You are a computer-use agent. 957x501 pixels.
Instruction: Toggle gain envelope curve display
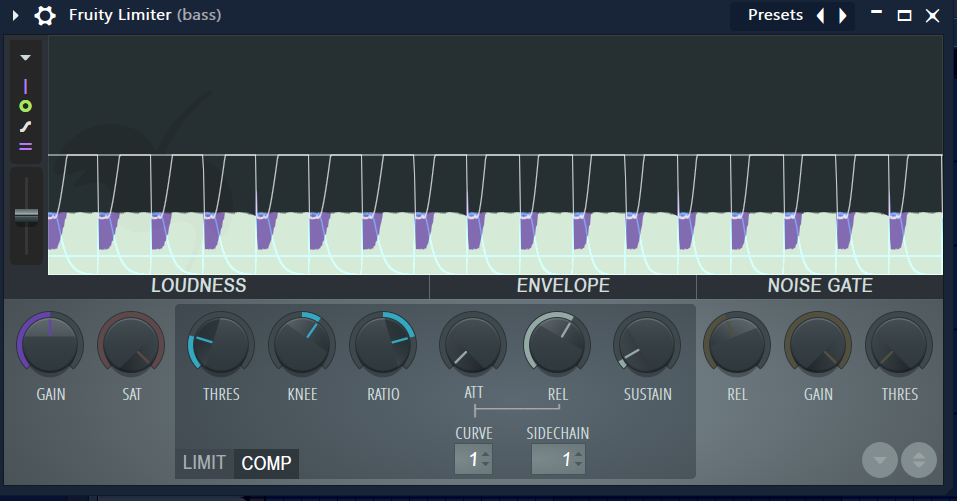coord(25,126)
